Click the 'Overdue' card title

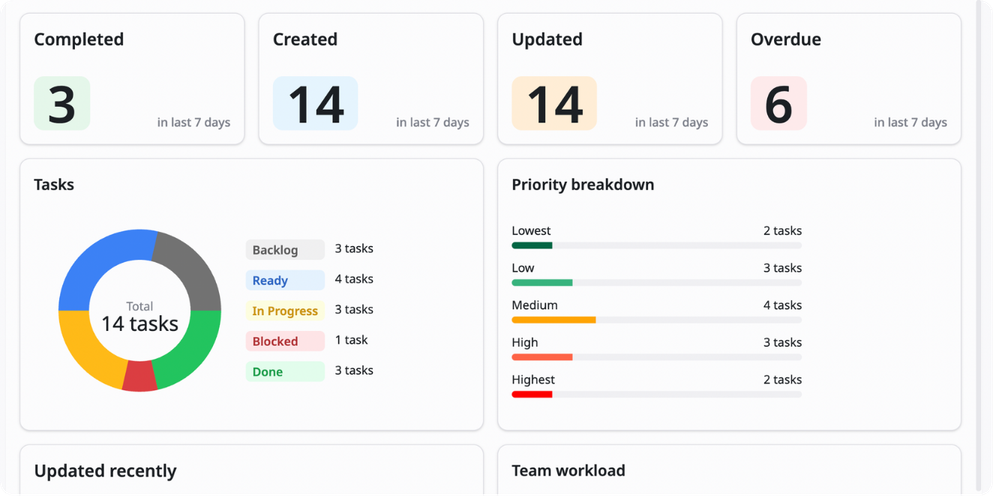(x=785, y=39)
